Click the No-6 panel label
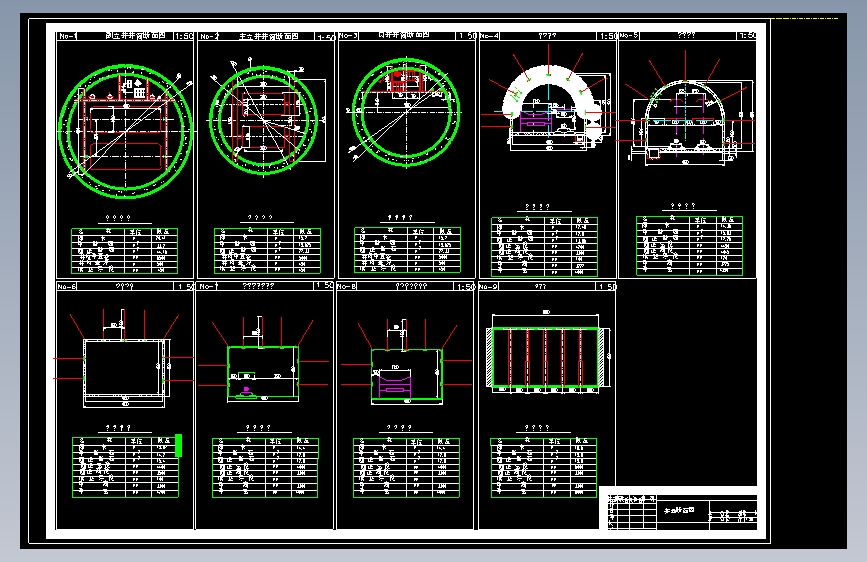 click(x=67, y=287)
